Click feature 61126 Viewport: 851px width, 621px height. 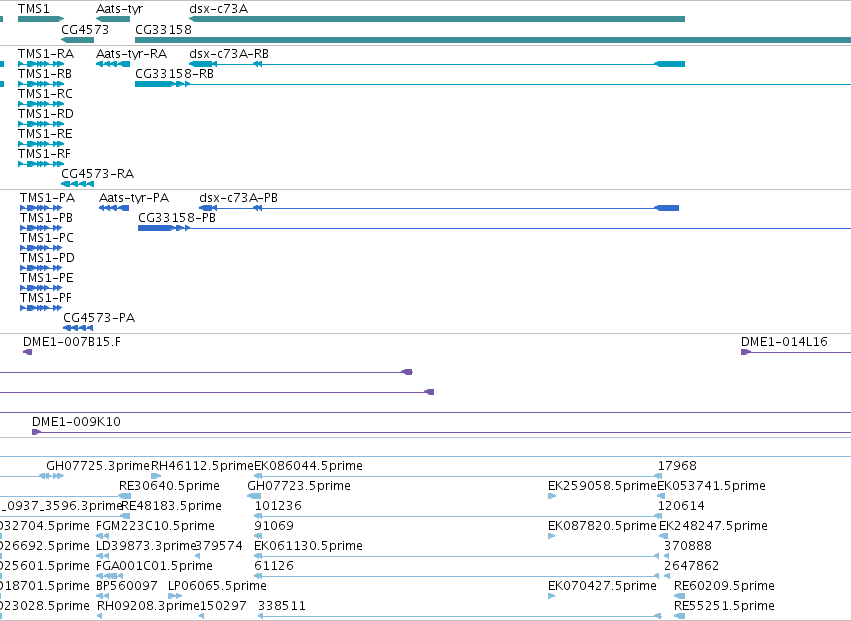[274, 566]
